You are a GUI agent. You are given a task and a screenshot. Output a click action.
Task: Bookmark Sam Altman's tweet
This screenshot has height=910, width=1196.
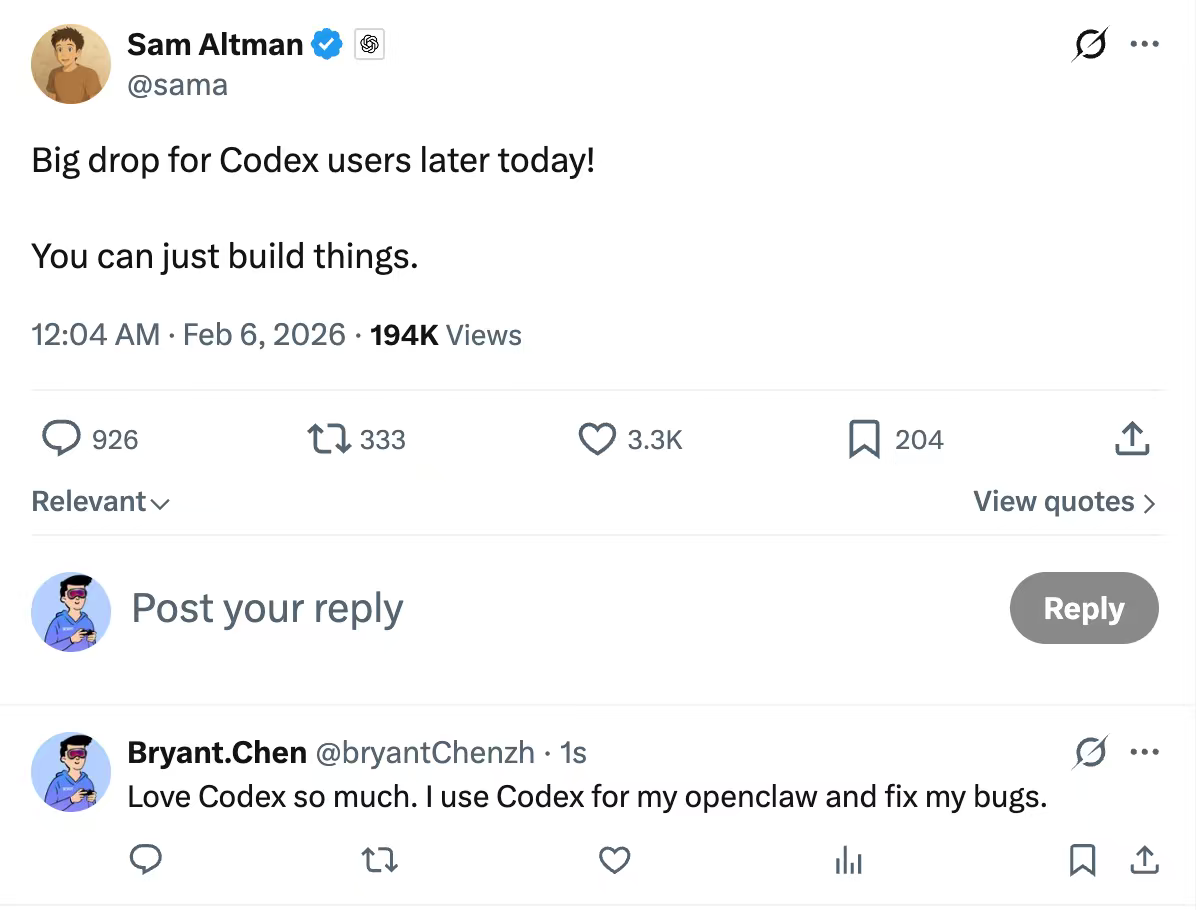pyautogui.click(x=864, y=439)
